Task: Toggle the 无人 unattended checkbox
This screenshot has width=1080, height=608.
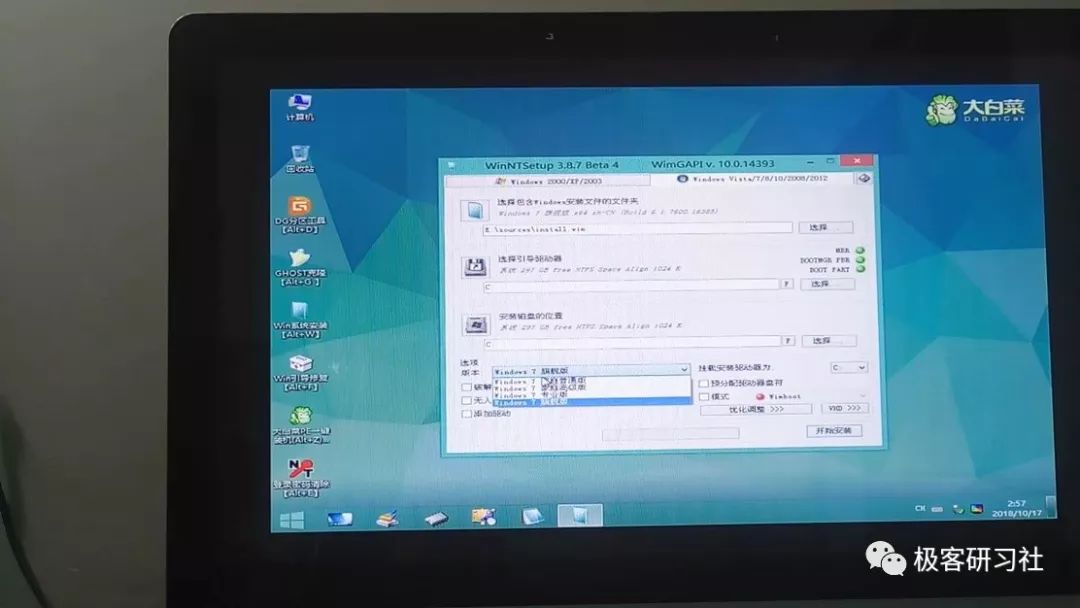Action: 466,400
